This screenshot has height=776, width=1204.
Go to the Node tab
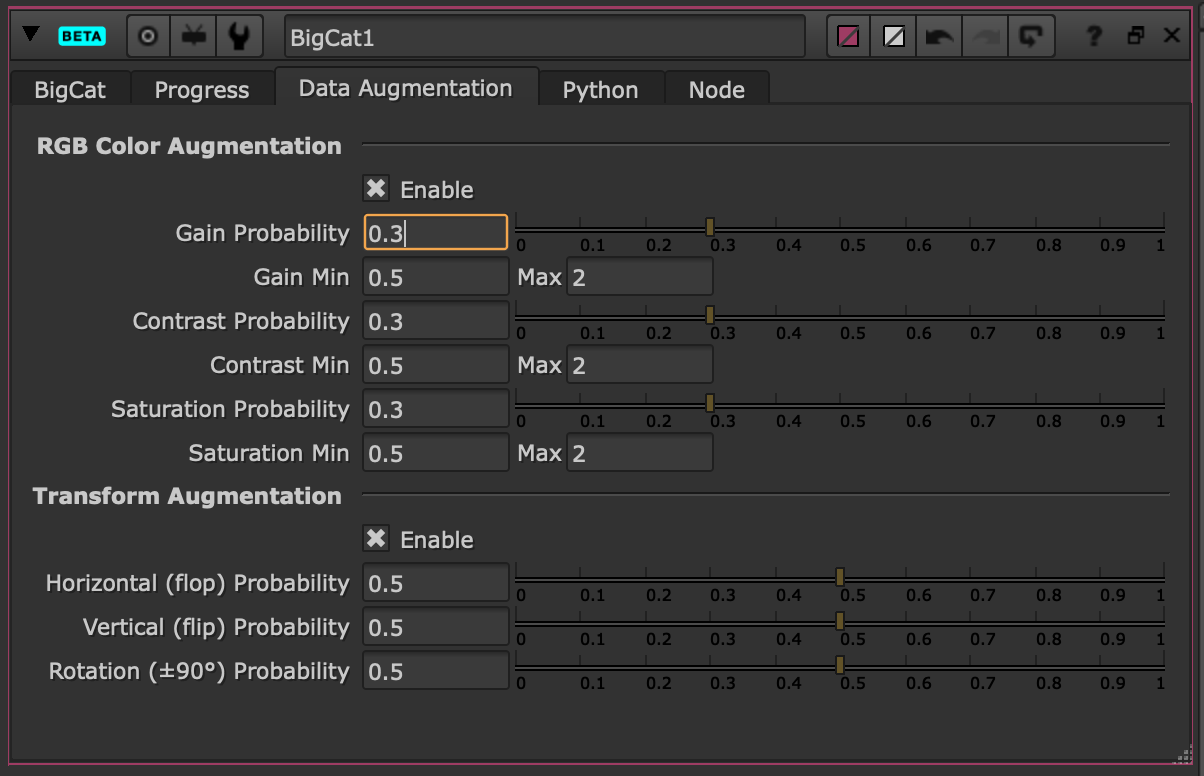pyautogui.click(x=716, y=90)
